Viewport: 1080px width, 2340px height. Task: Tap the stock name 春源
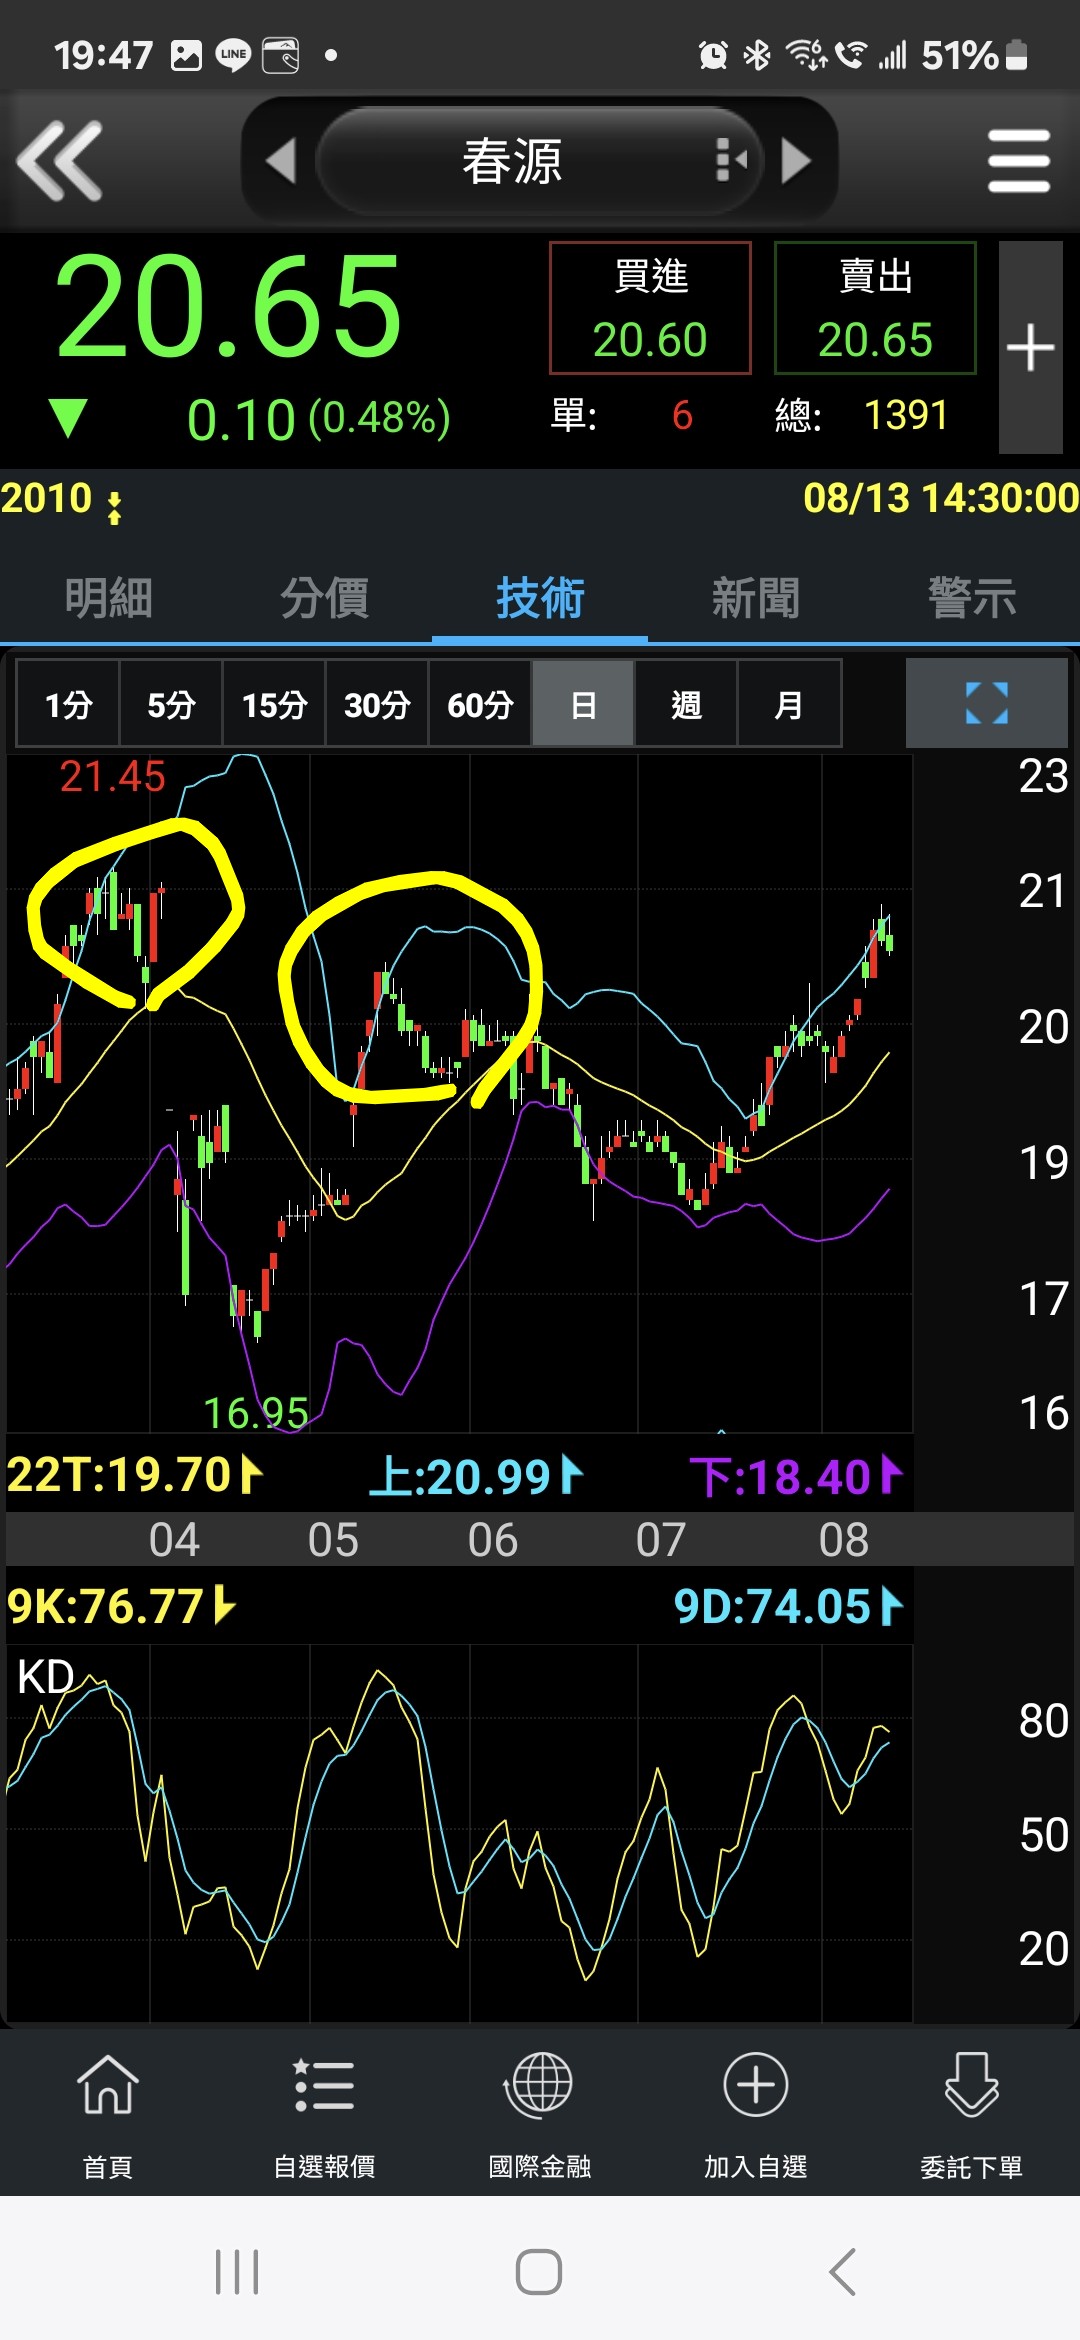(512, 161)
